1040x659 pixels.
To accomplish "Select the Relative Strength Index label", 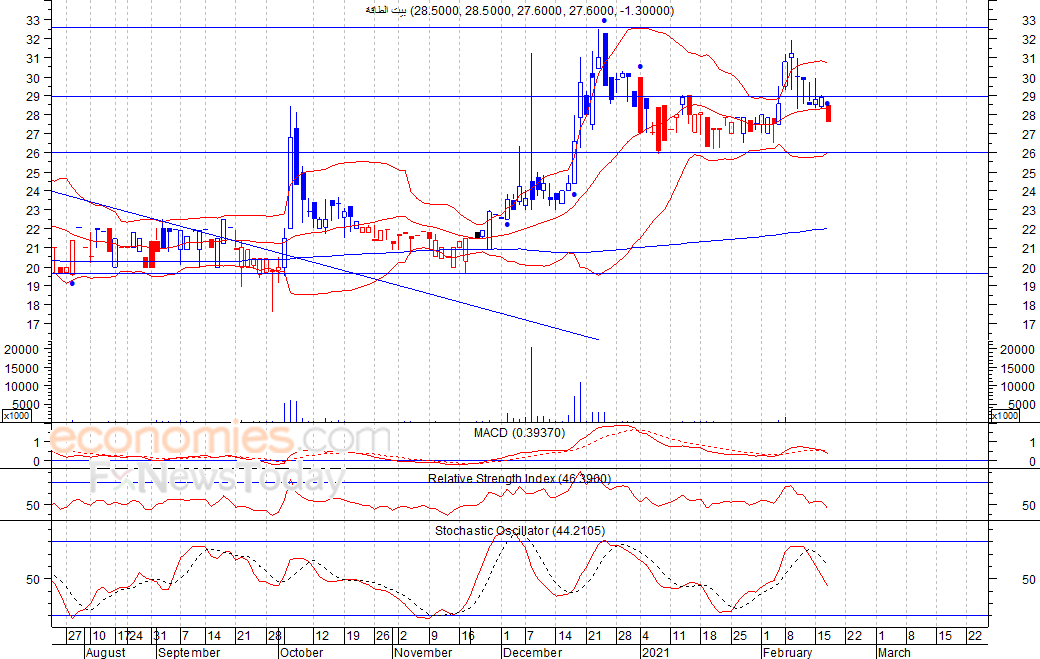I will [519, 479].
